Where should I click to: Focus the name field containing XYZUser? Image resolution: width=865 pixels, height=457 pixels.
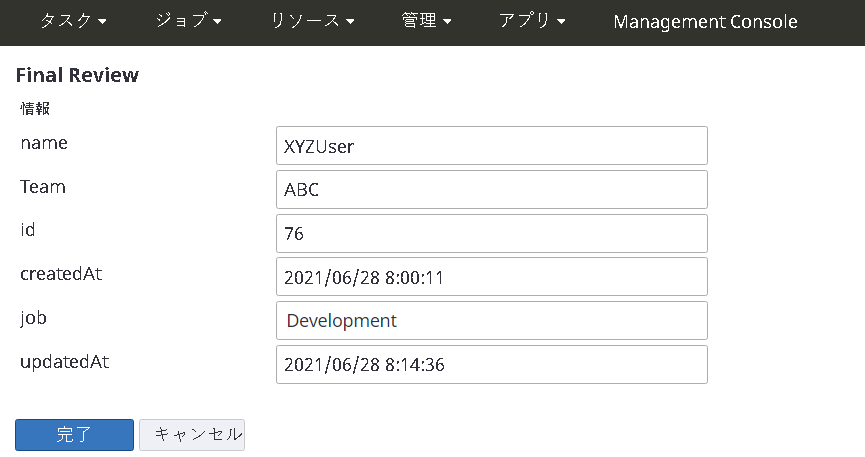pyautogui.click(x=491, y=146)
